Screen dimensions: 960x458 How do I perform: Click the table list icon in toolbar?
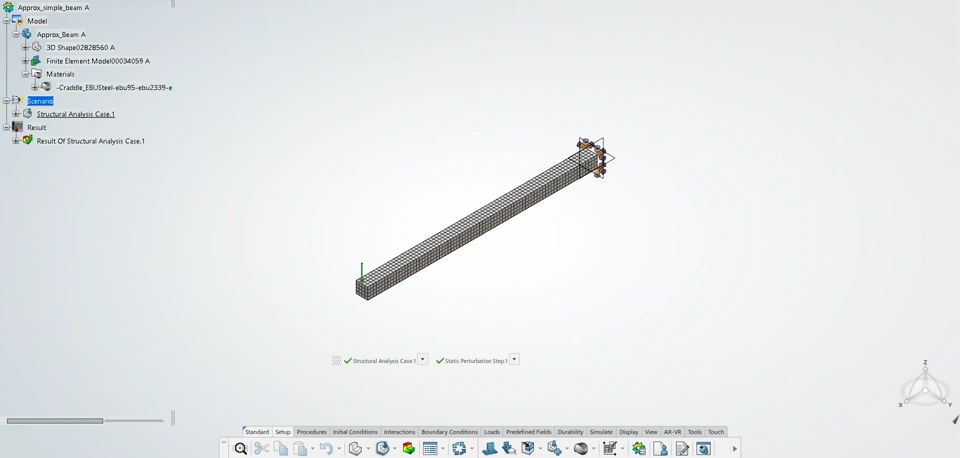(430, 449)
